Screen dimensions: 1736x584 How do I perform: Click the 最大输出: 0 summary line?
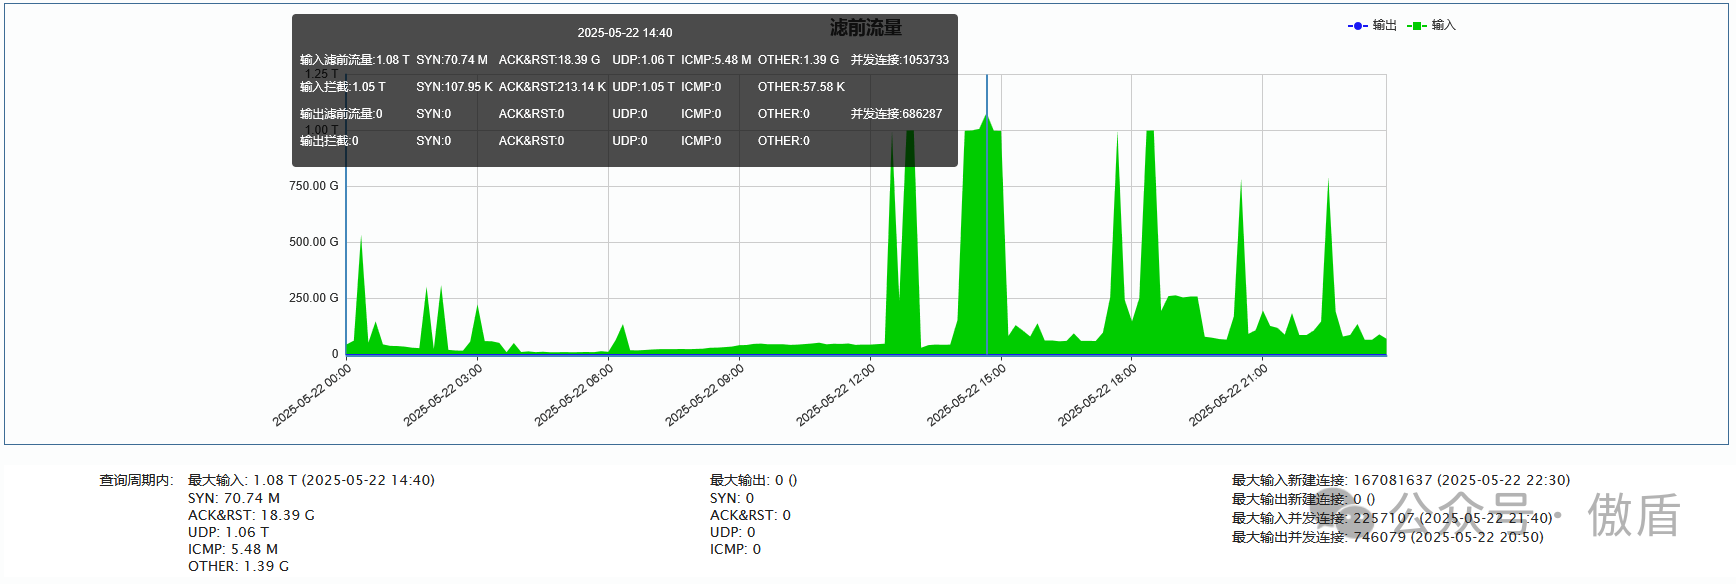point(754,480)
